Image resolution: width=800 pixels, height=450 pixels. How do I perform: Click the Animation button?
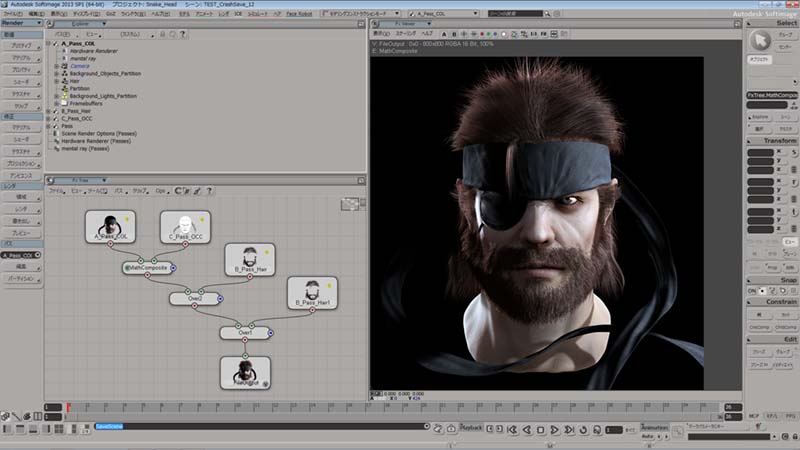pyautogui.click(x=654, y=428)
